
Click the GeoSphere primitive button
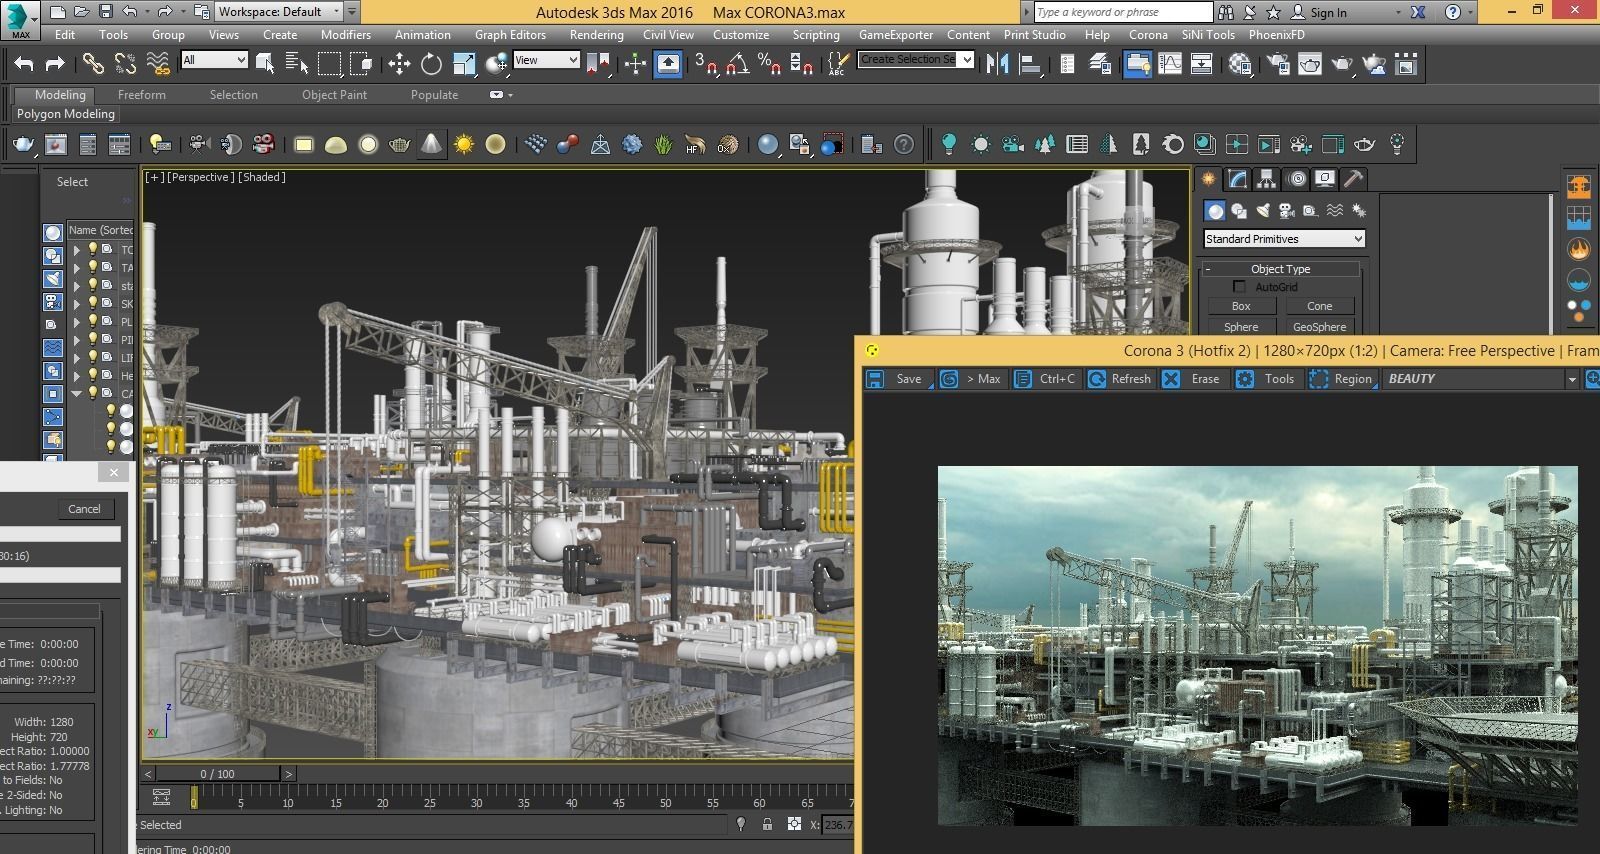pyautogui.click(x=1319, y=327)
